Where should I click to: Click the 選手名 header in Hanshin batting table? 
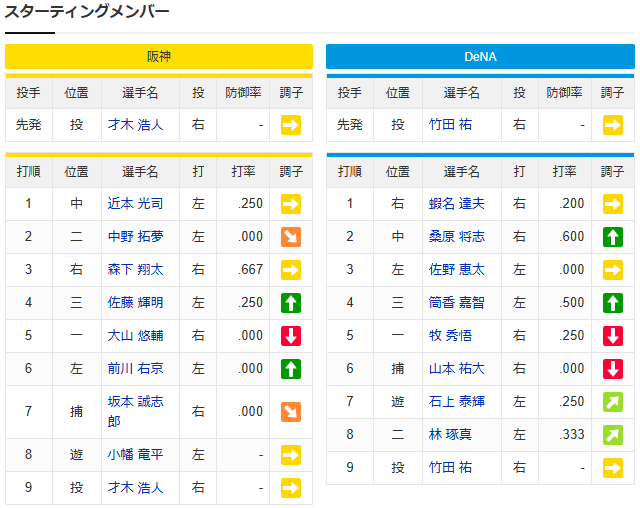click(140, 171)
